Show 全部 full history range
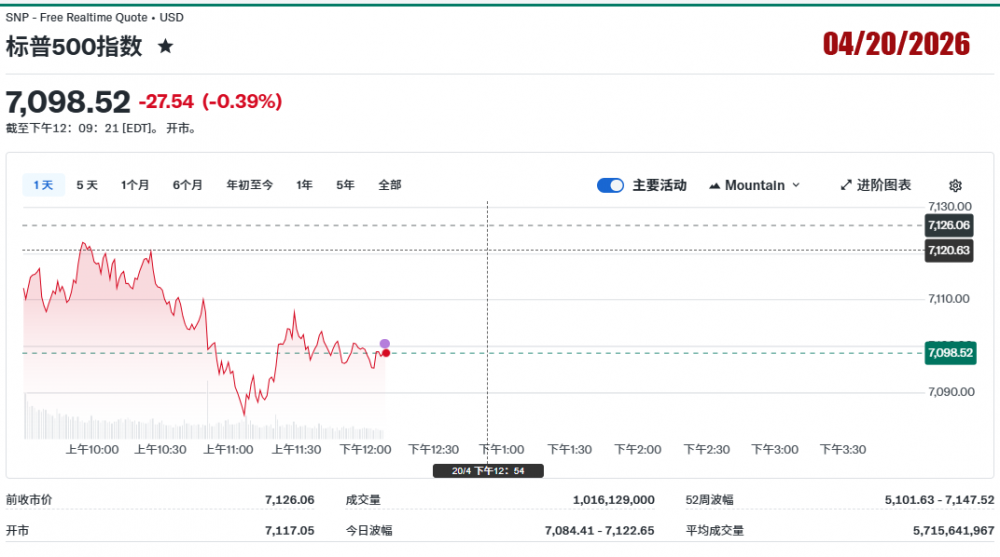The image size is (1000, 557). click(x=389, y=185)
